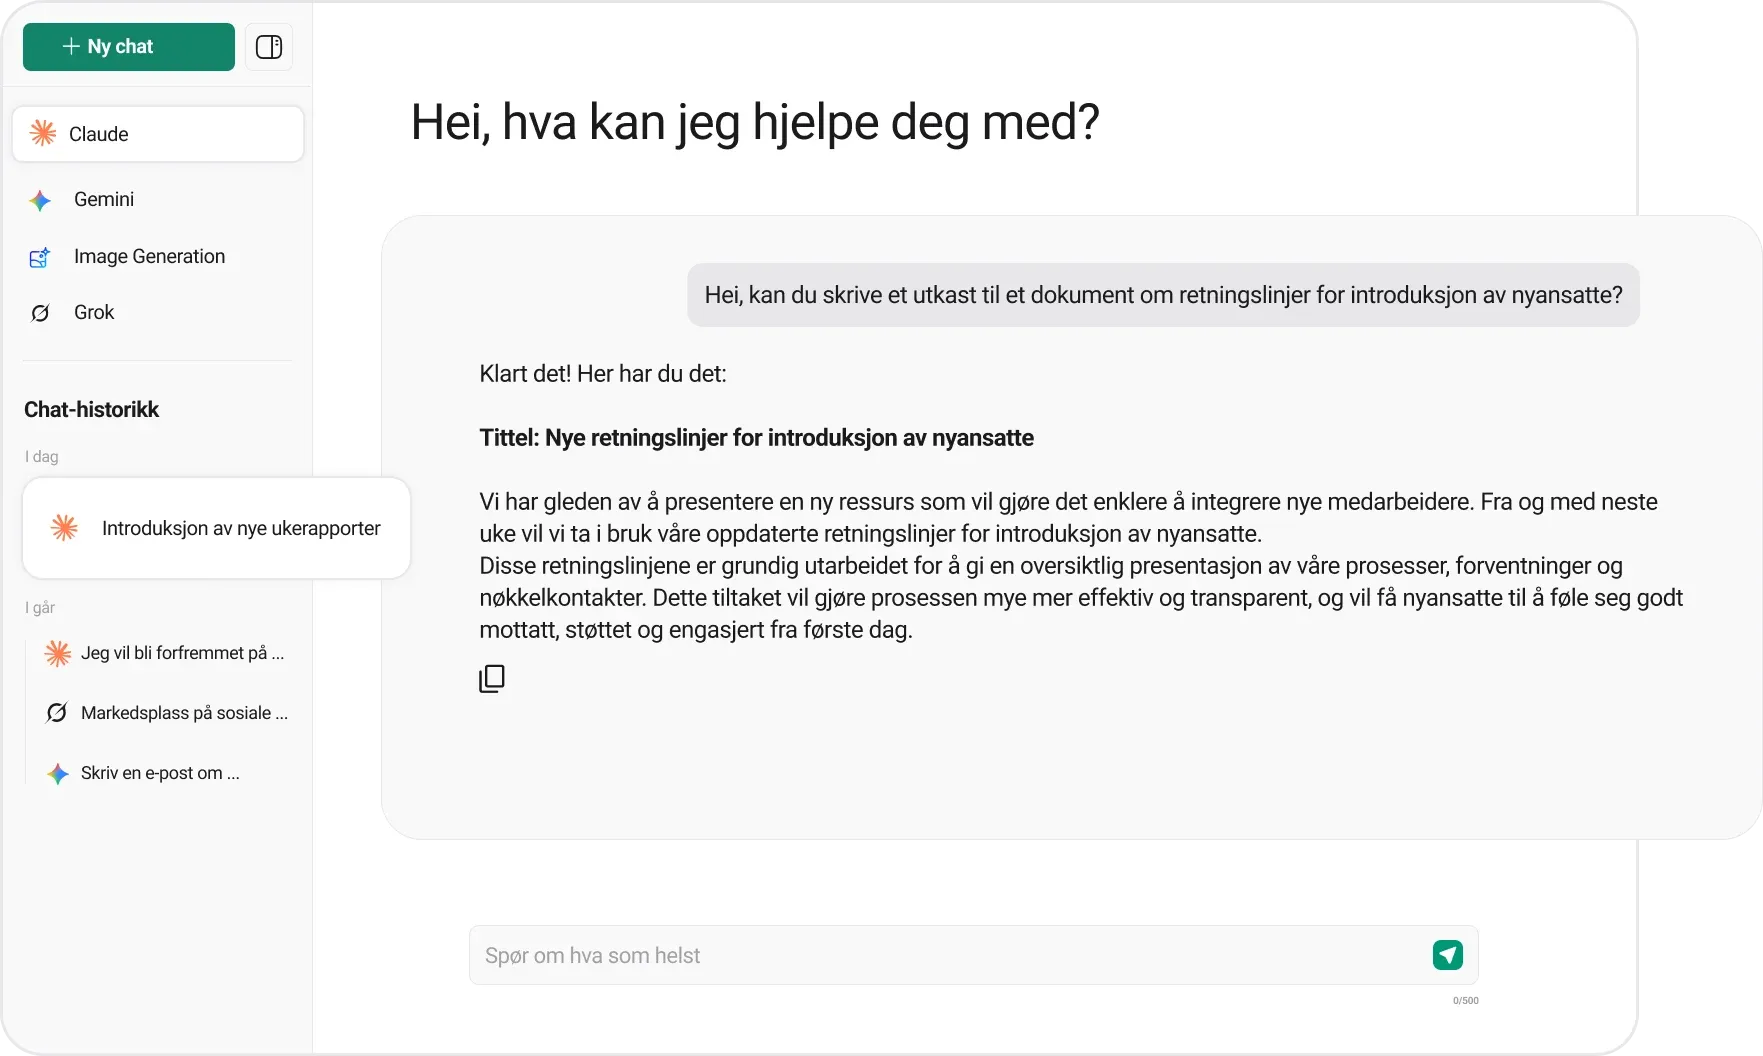Viewport: 1763px width, 1056px height.
Task: Click the user message bubble
Action: (x=1163, y=295)
